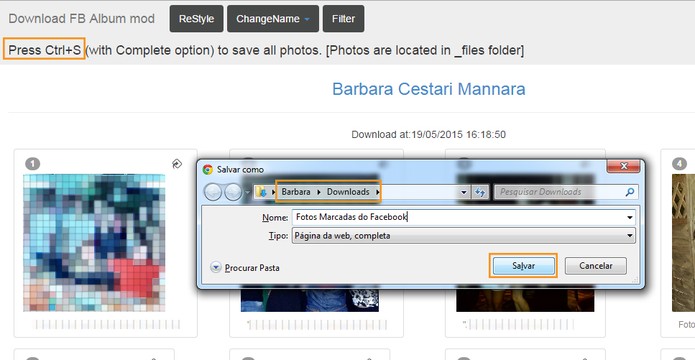Expand Procurar Pasta in dialog
695x360 pixels.
(x=245, y=267)
